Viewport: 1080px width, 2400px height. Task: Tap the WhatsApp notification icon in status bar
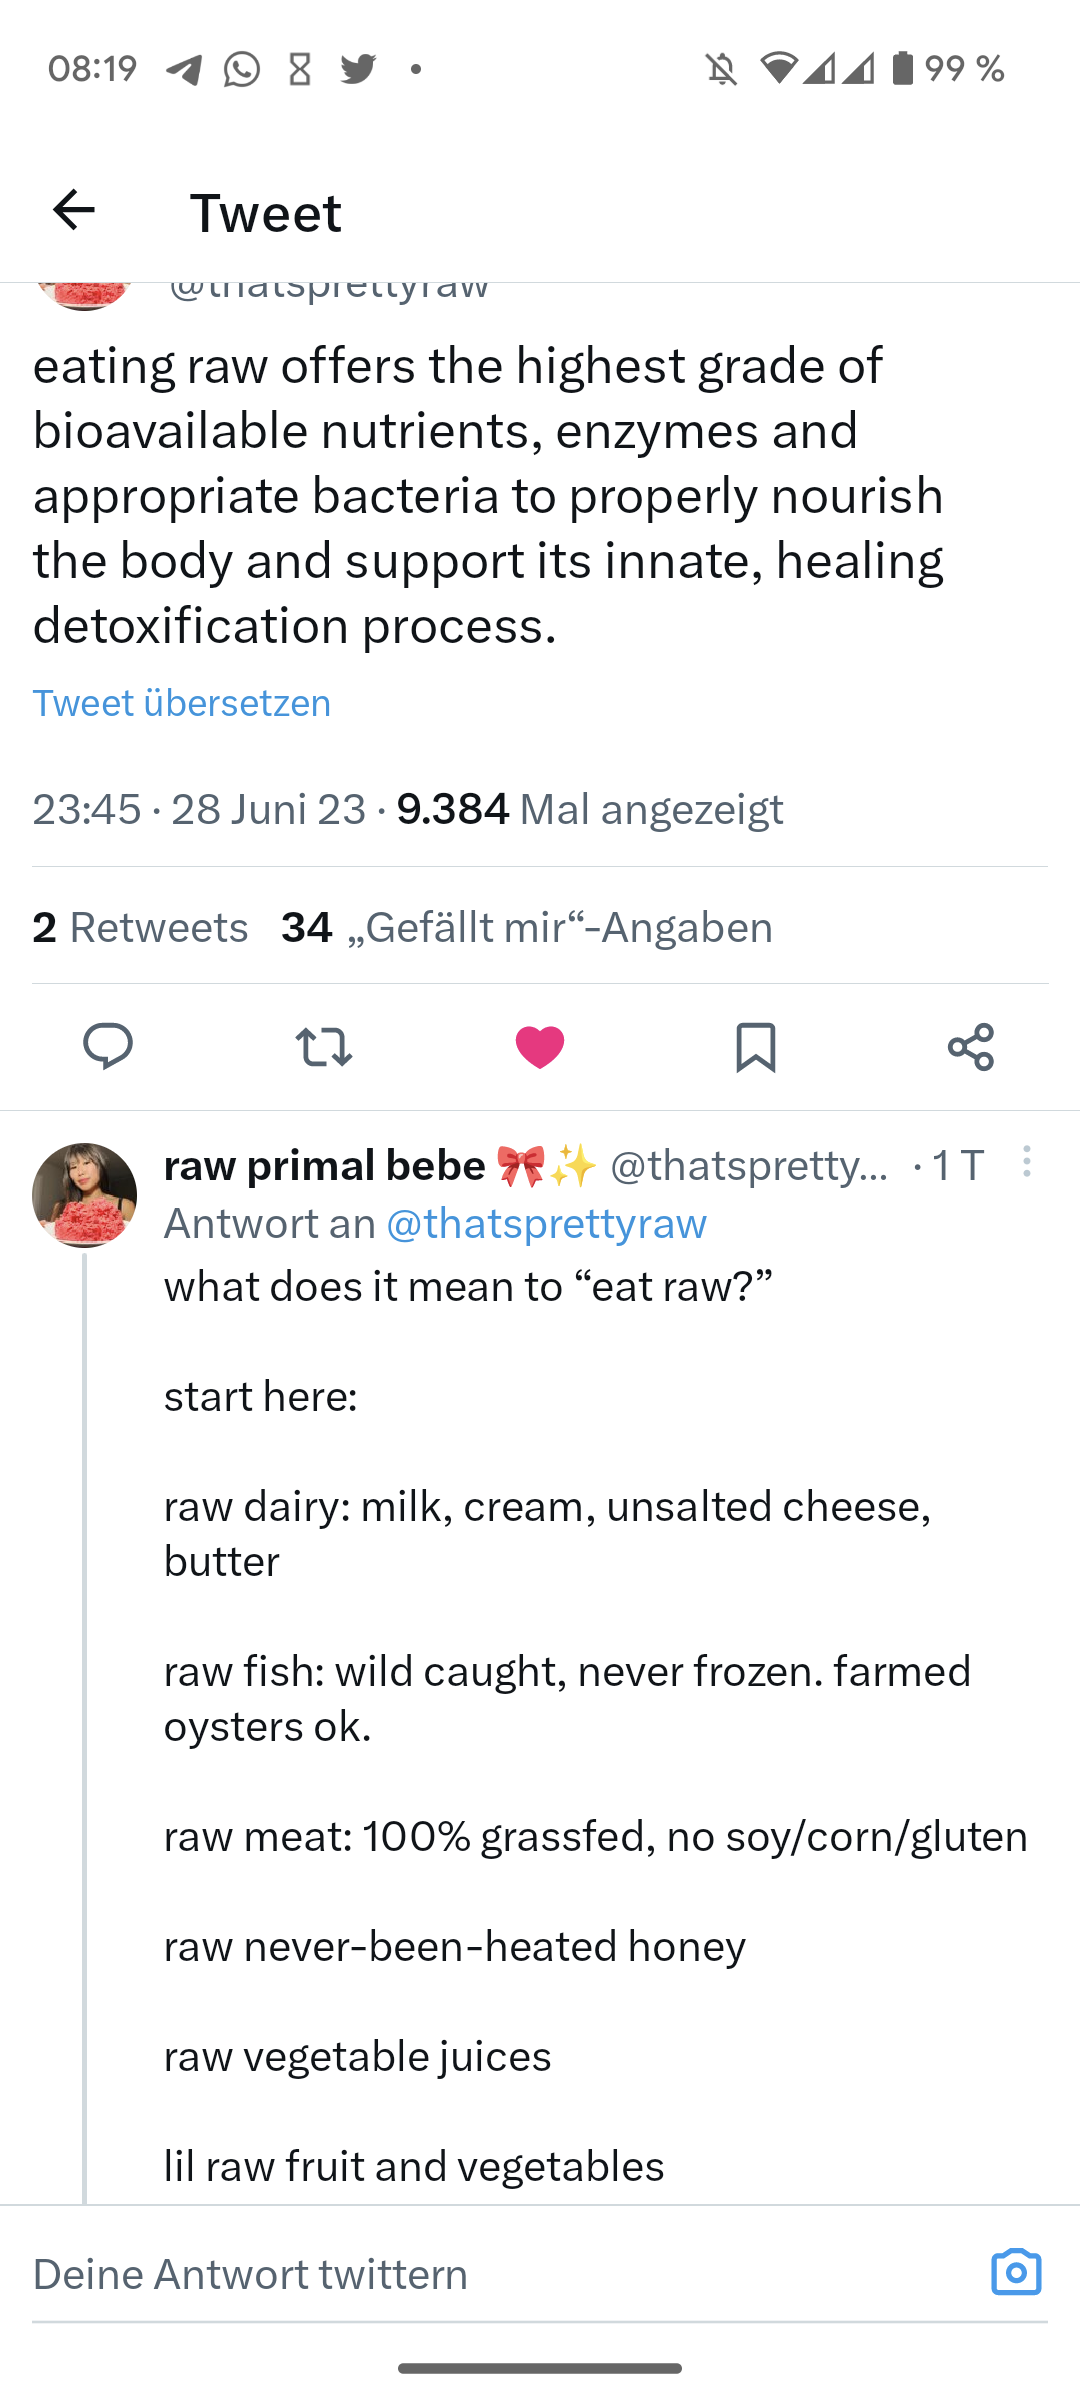242,69
